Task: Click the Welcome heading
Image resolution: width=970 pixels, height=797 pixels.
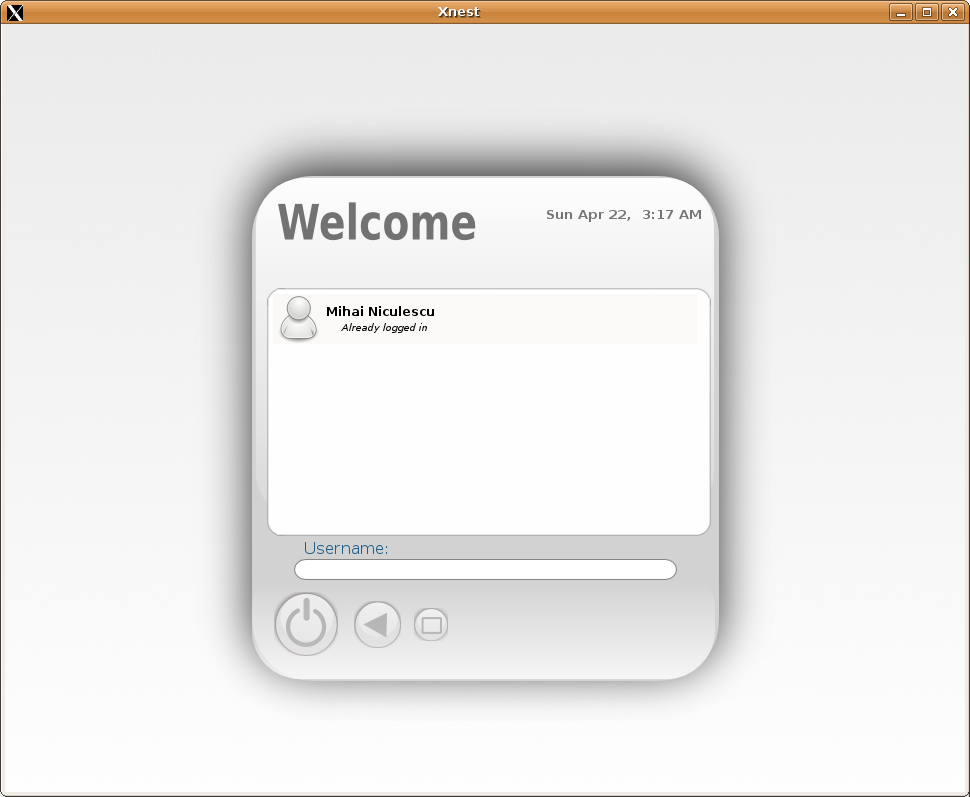Action: click(x=377, y=222)
